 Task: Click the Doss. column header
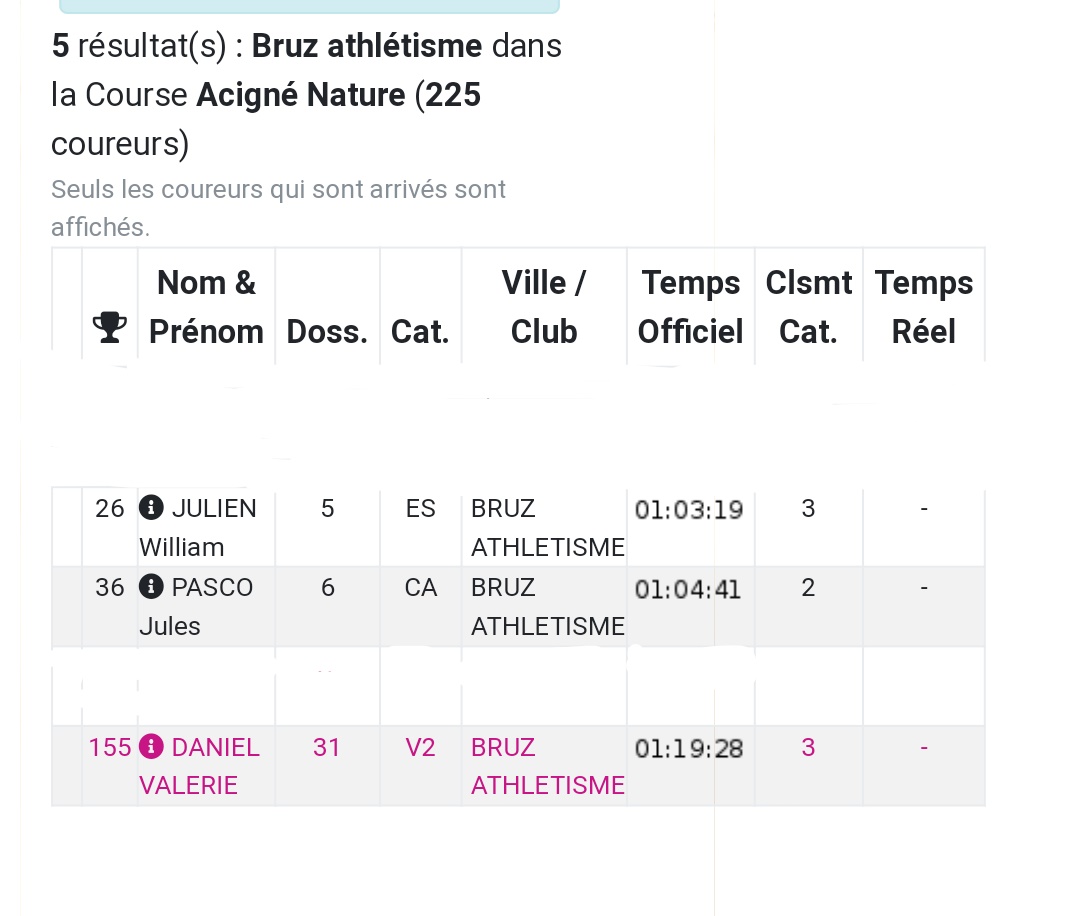point(327,332)
